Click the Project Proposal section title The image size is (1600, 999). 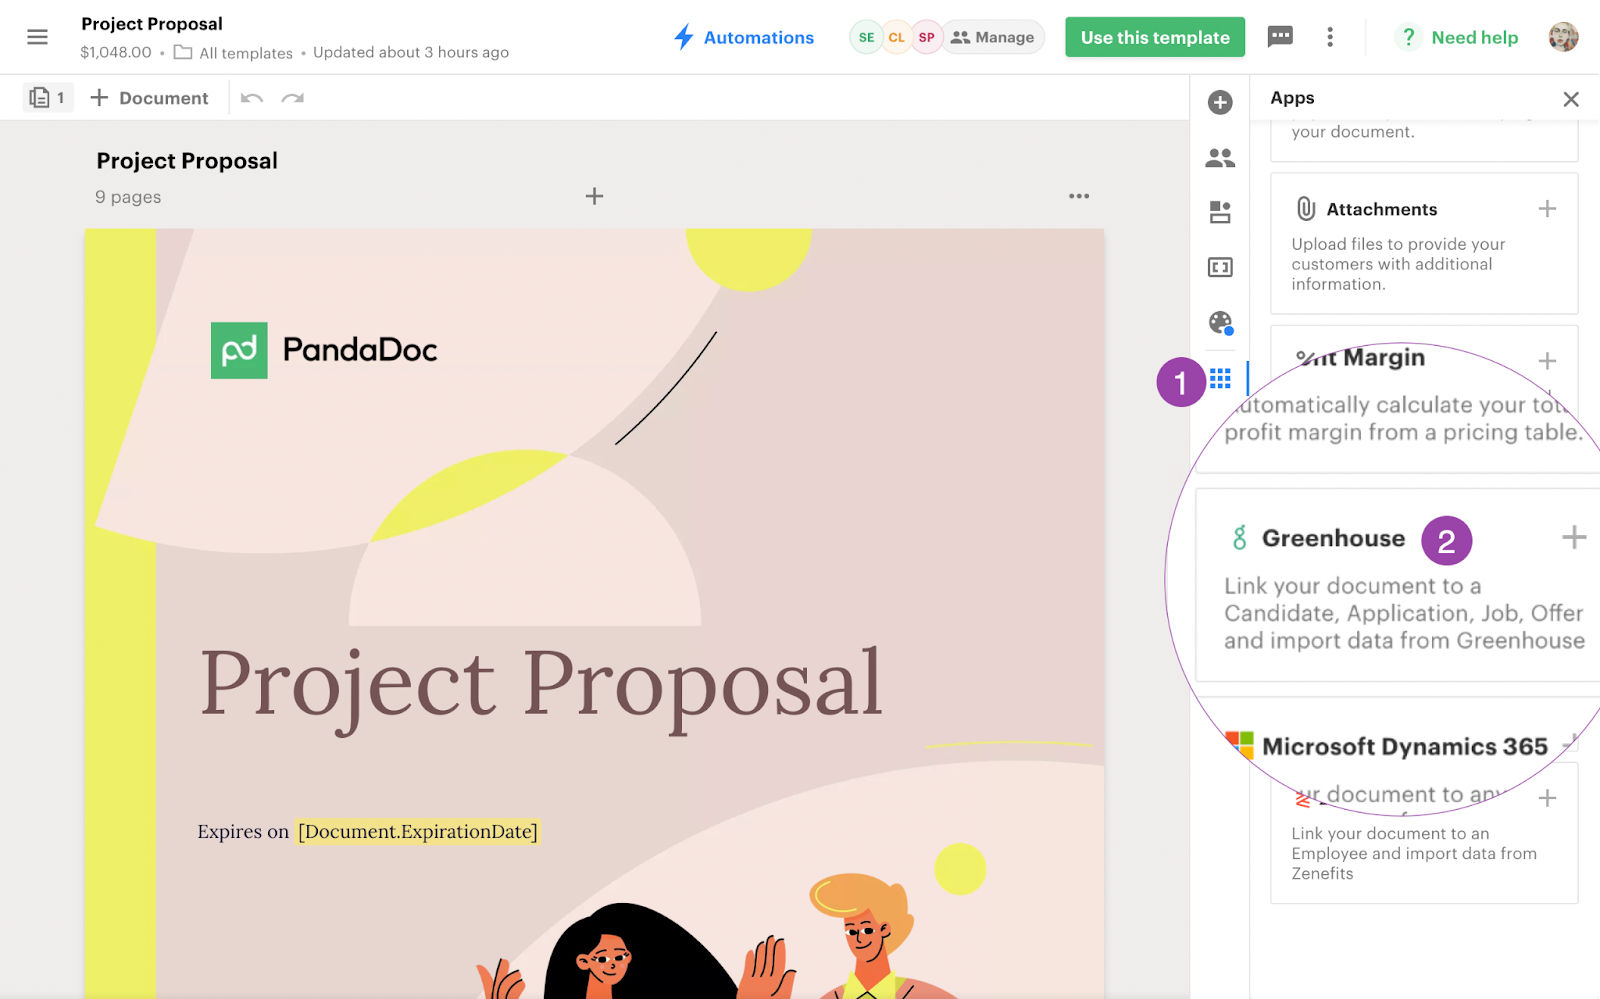tap(187, 161)
